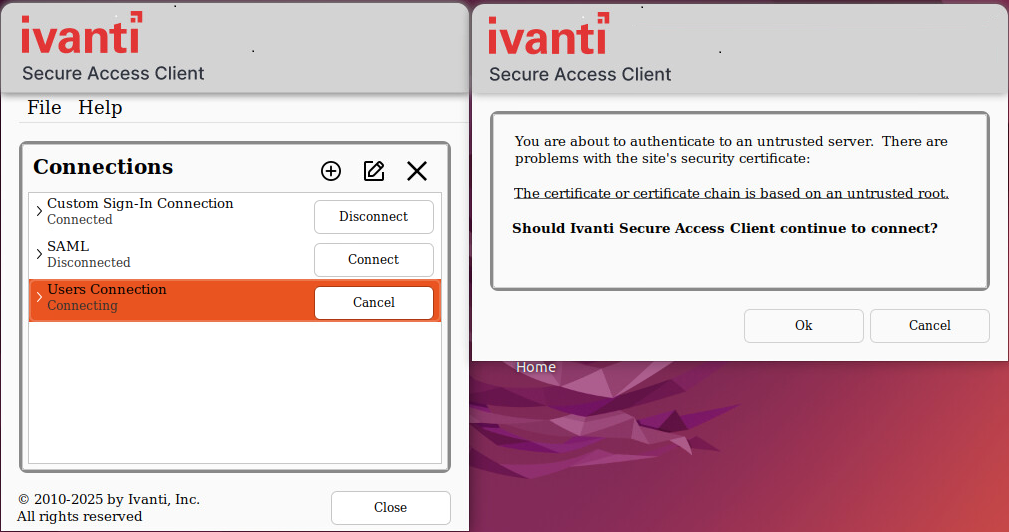This screenshot has height=532, width=1009.
Task: Click the untrusted root certificate message
Action: (731, 193)
